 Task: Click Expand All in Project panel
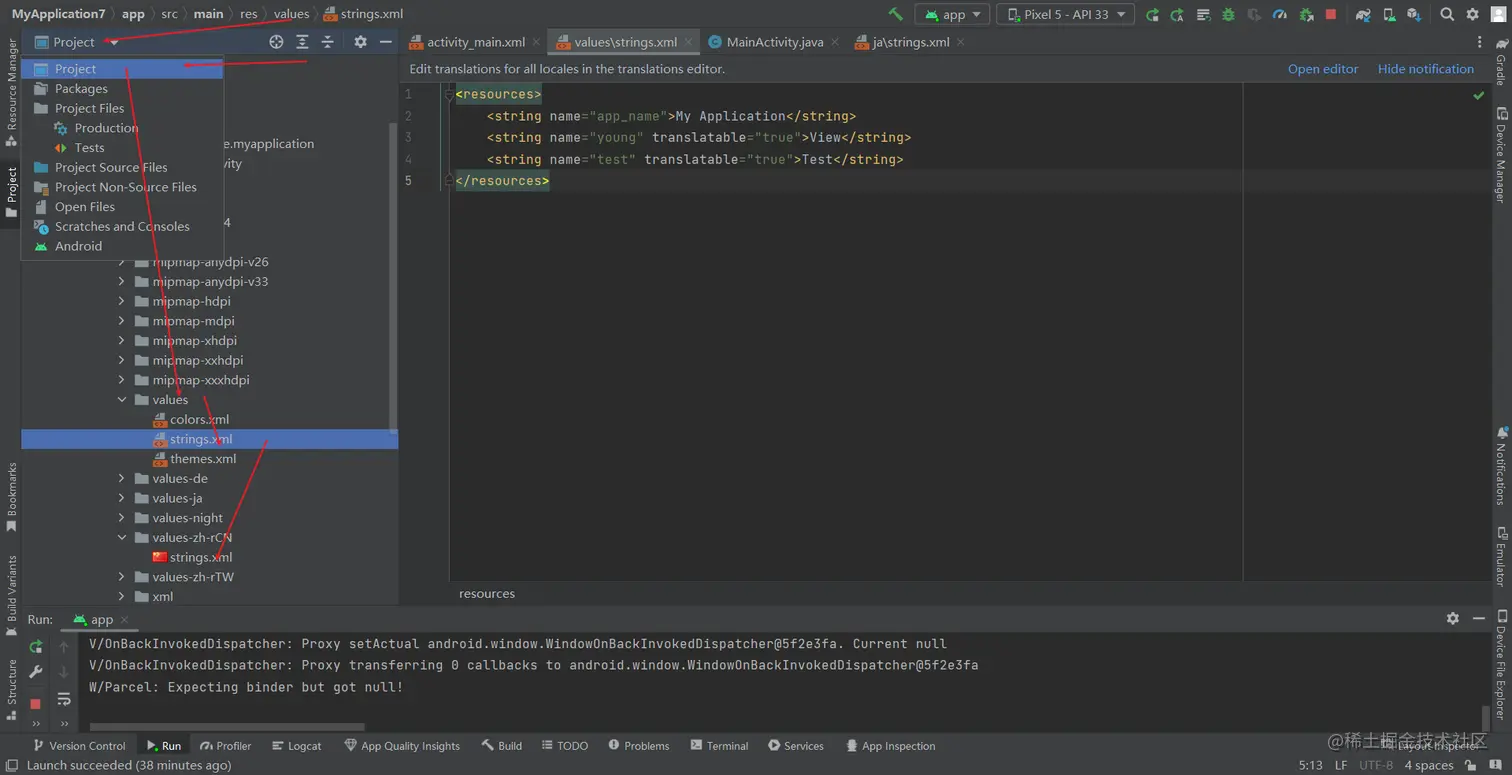(x=302, y=42)
